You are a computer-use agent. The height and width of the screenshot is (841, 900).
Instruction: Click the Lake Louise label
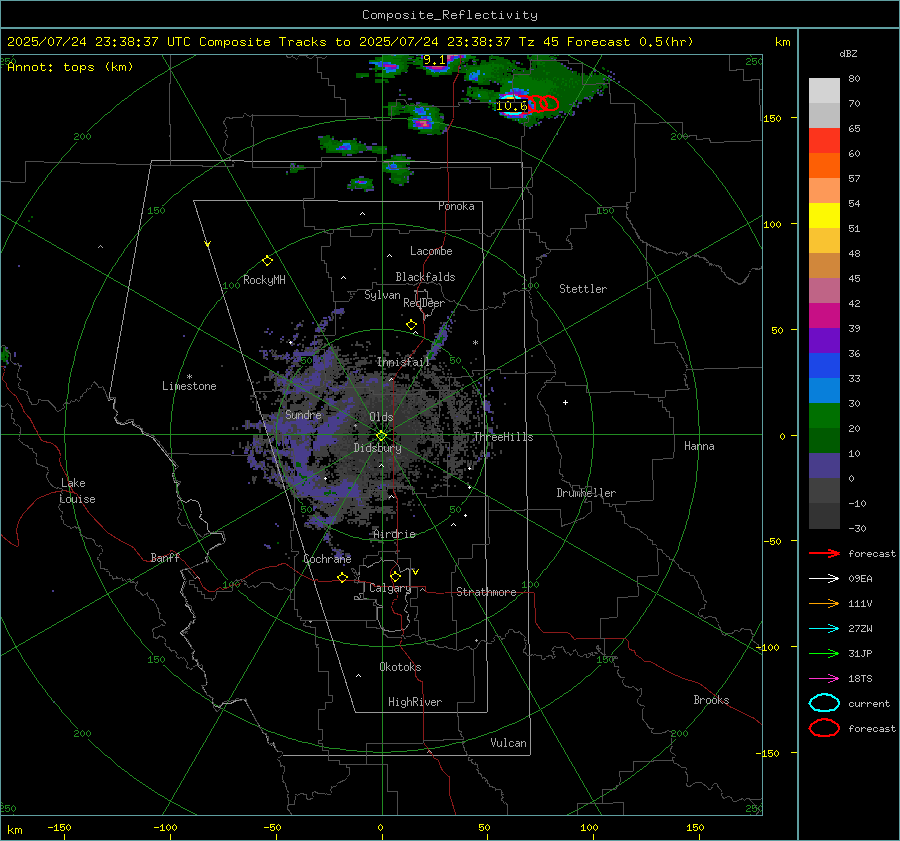[77, 491]
